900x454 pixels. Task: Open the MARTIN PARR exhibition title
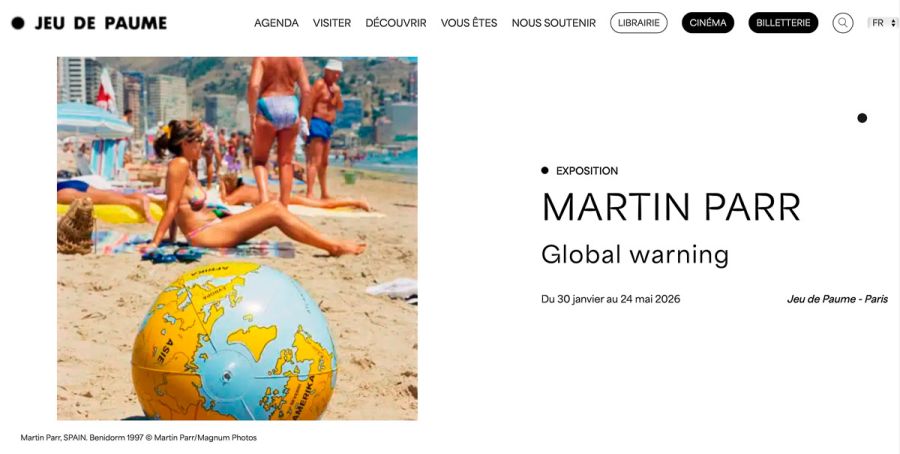(x=671, y=207)
